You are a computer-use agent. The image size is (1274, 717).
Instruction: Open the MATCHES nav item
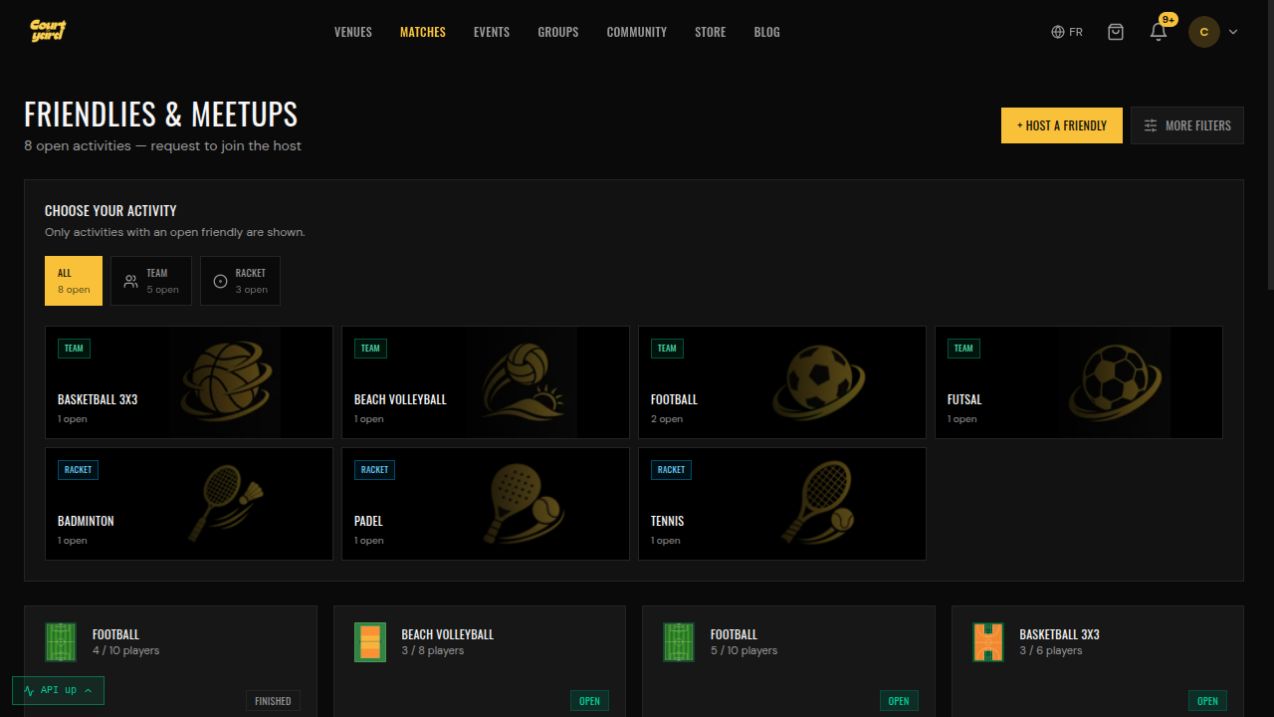point(423,32)
